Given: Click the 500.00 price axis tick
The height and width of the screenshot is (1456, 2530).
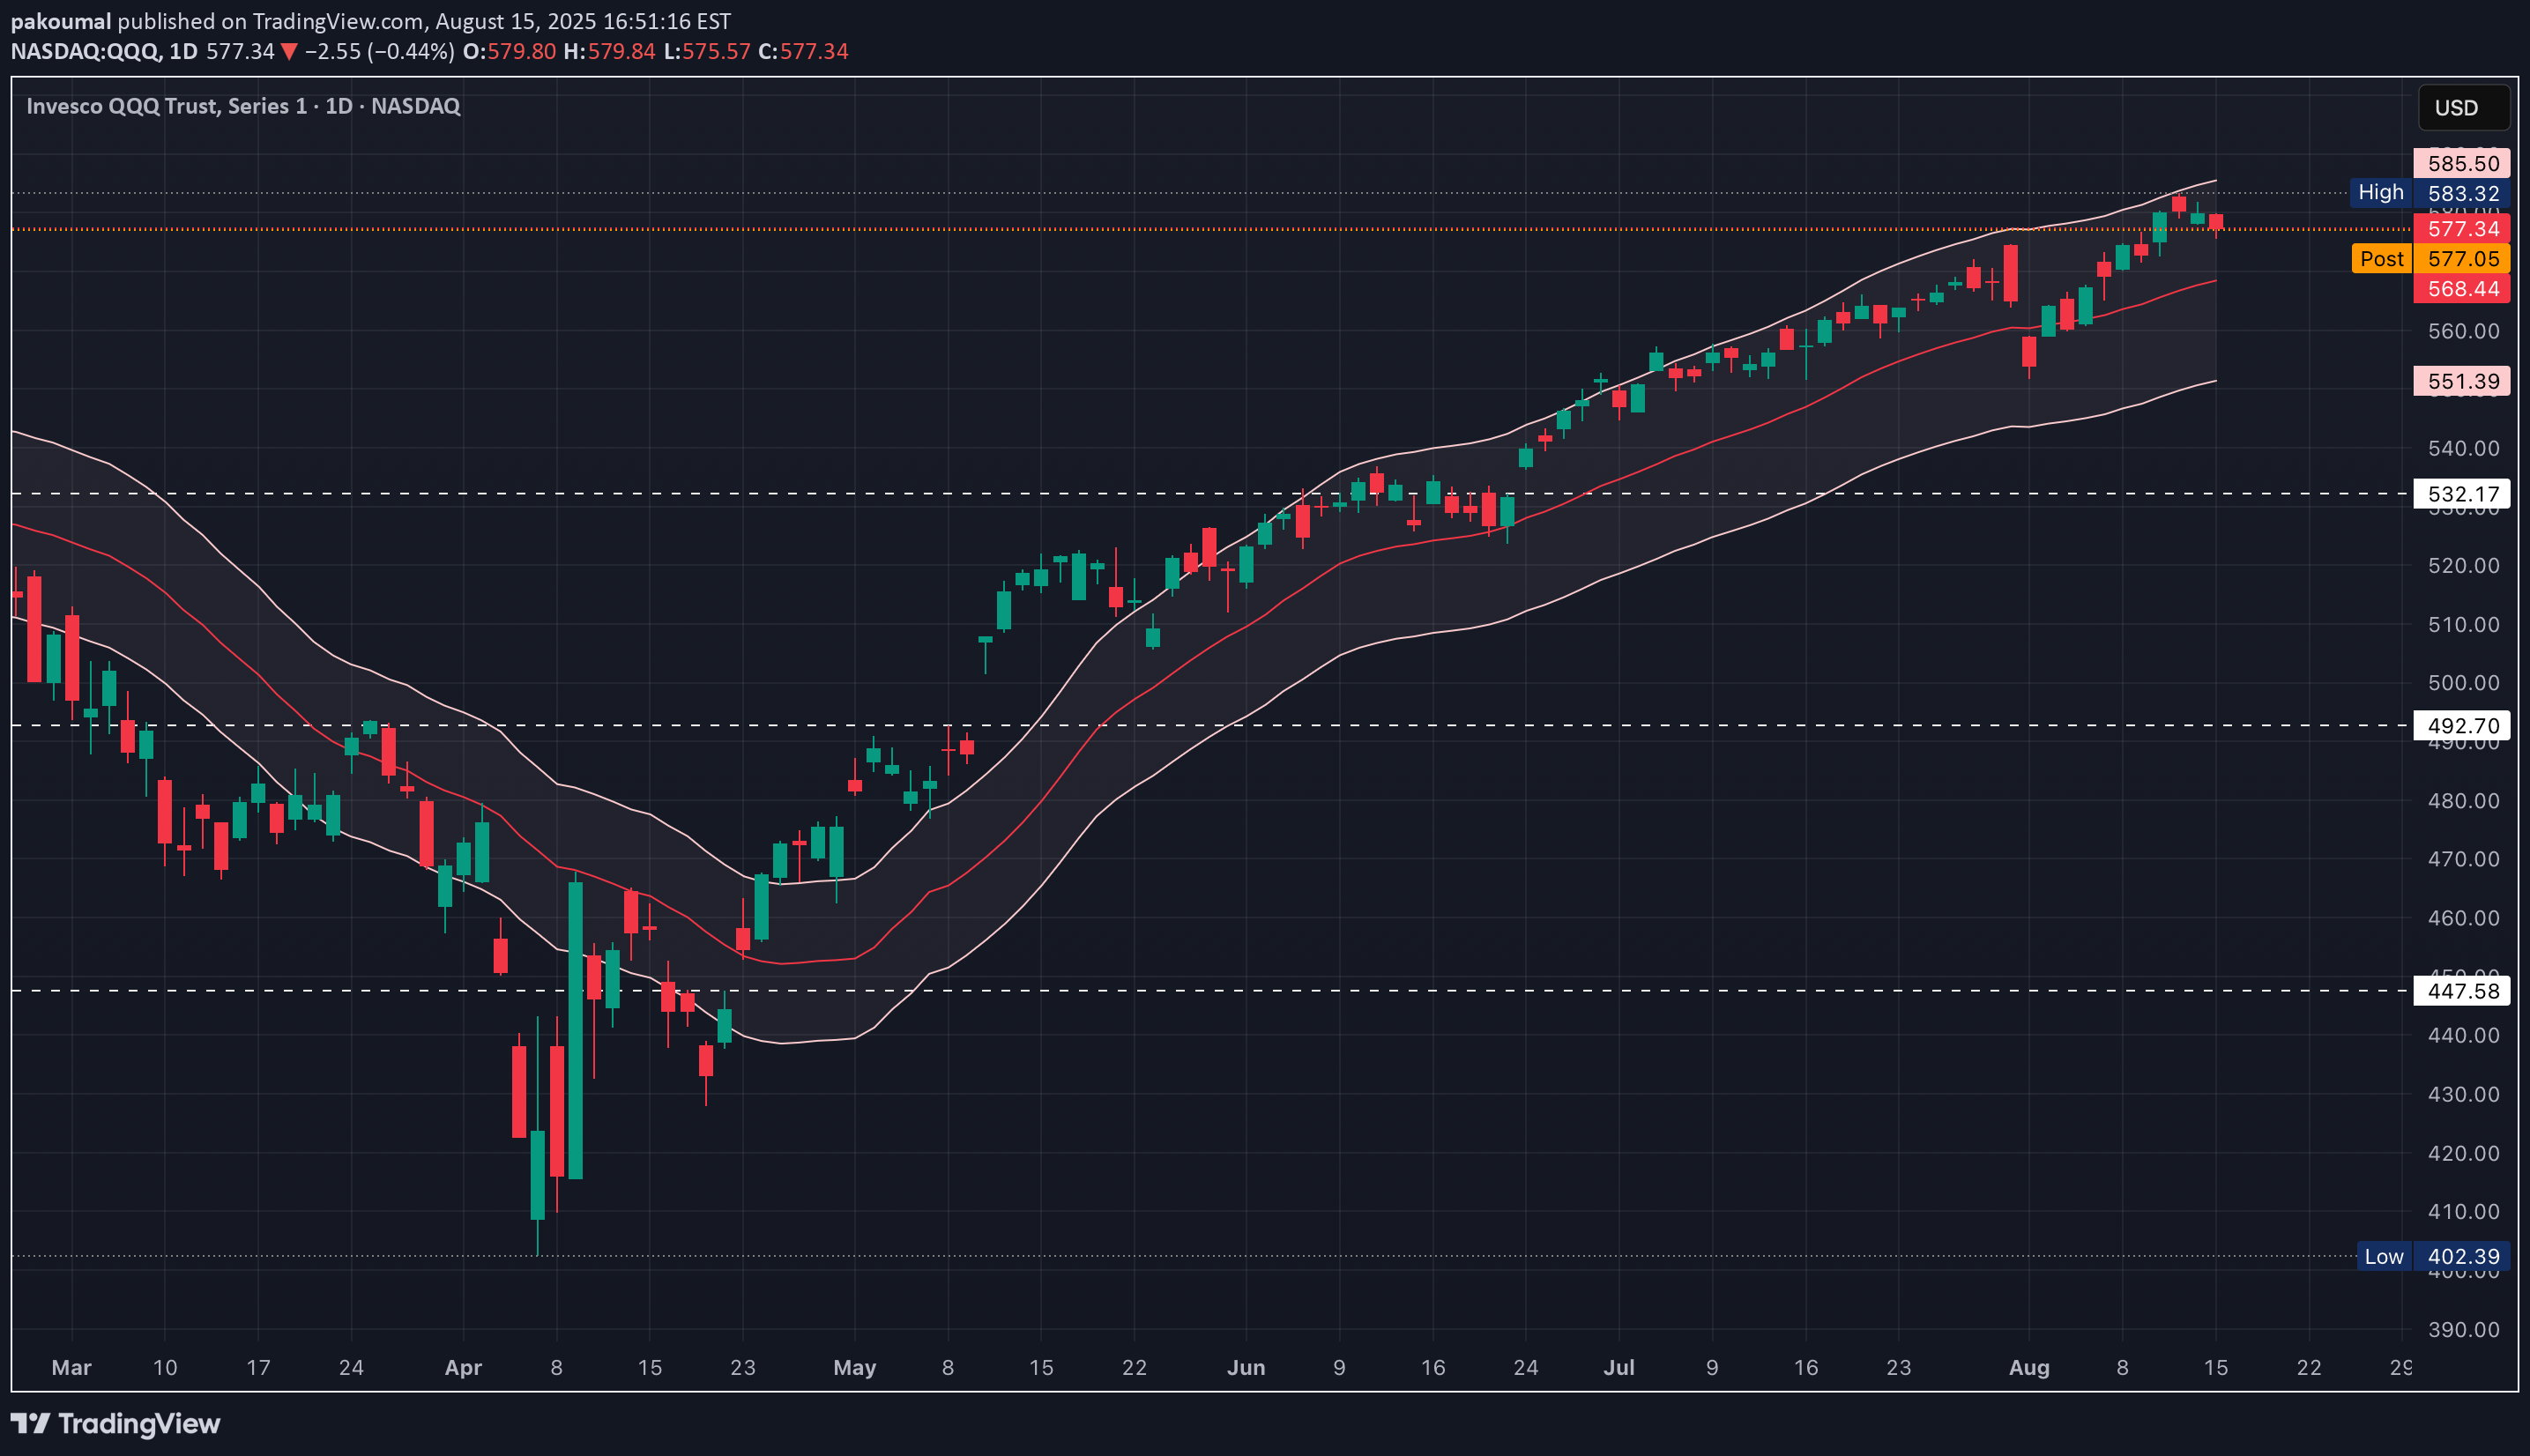Looking at the screenshot, I should [x=2463, y=683].
